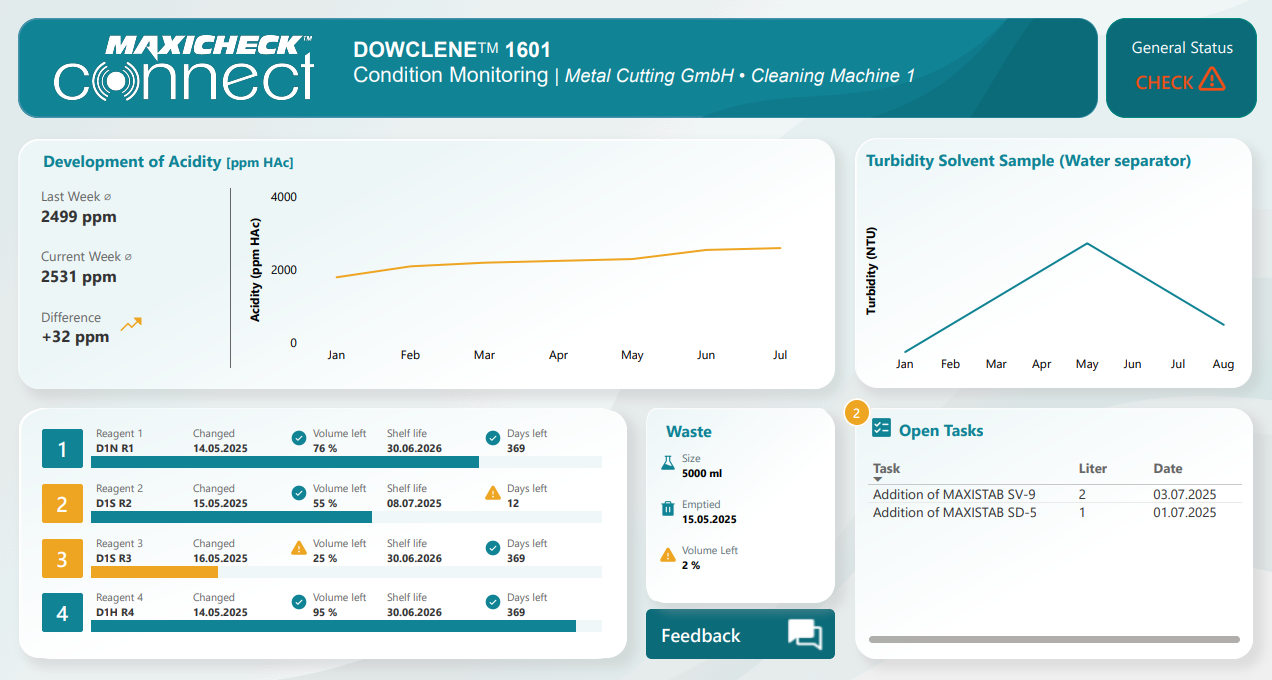Screen dimensions: 1272x680
Task: Click the Turbidity Solvent Sample title
Action: point(1028,161)
